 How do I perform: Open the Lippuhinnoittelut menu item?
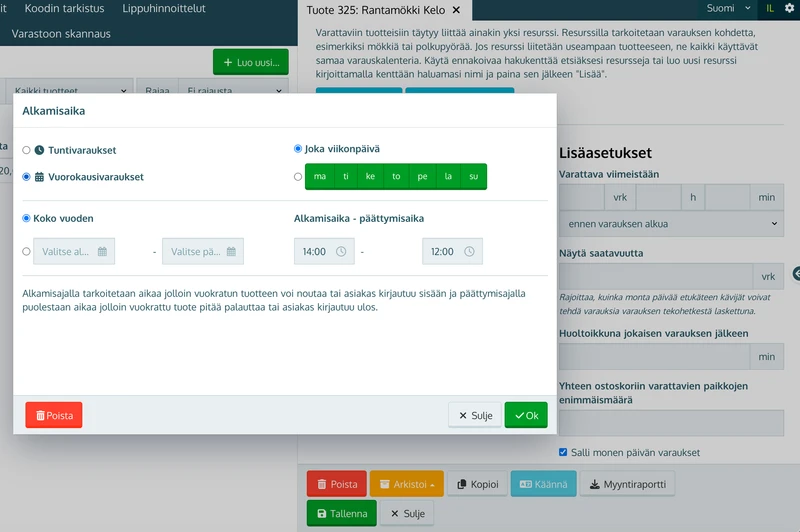coord(164,8)
